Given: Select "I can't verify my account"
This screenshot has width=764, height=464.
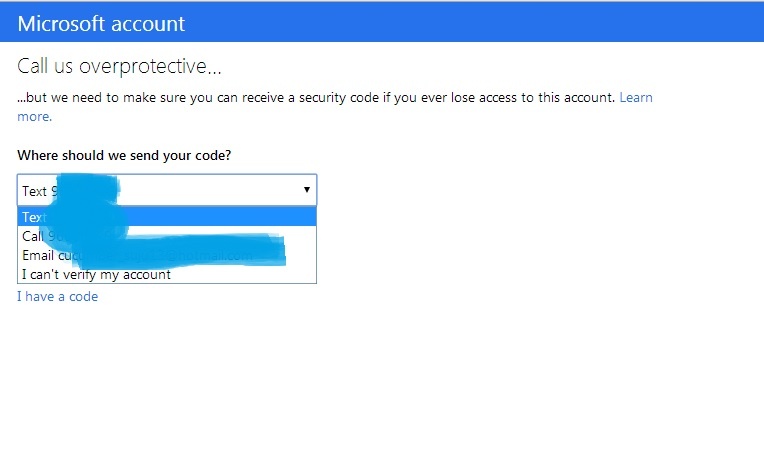Looking at the screenshot, I should (x=96, y=274).
